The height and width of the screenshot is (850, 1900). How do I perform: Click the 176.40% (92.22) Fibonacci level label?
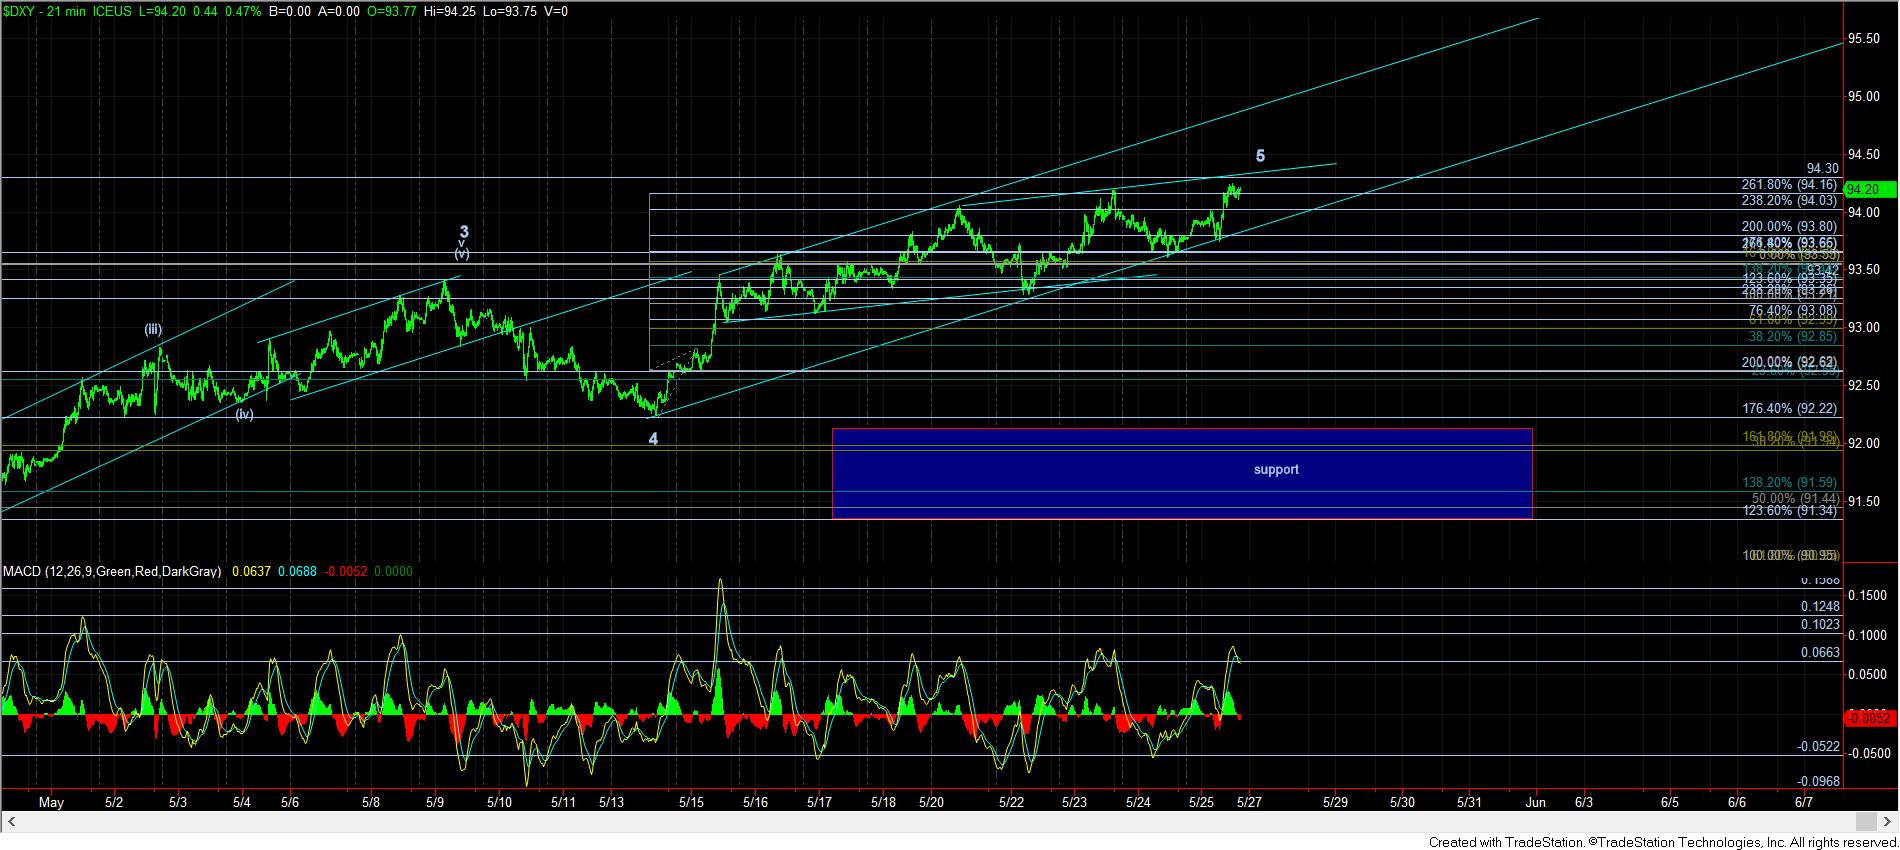coord(1788,408)
